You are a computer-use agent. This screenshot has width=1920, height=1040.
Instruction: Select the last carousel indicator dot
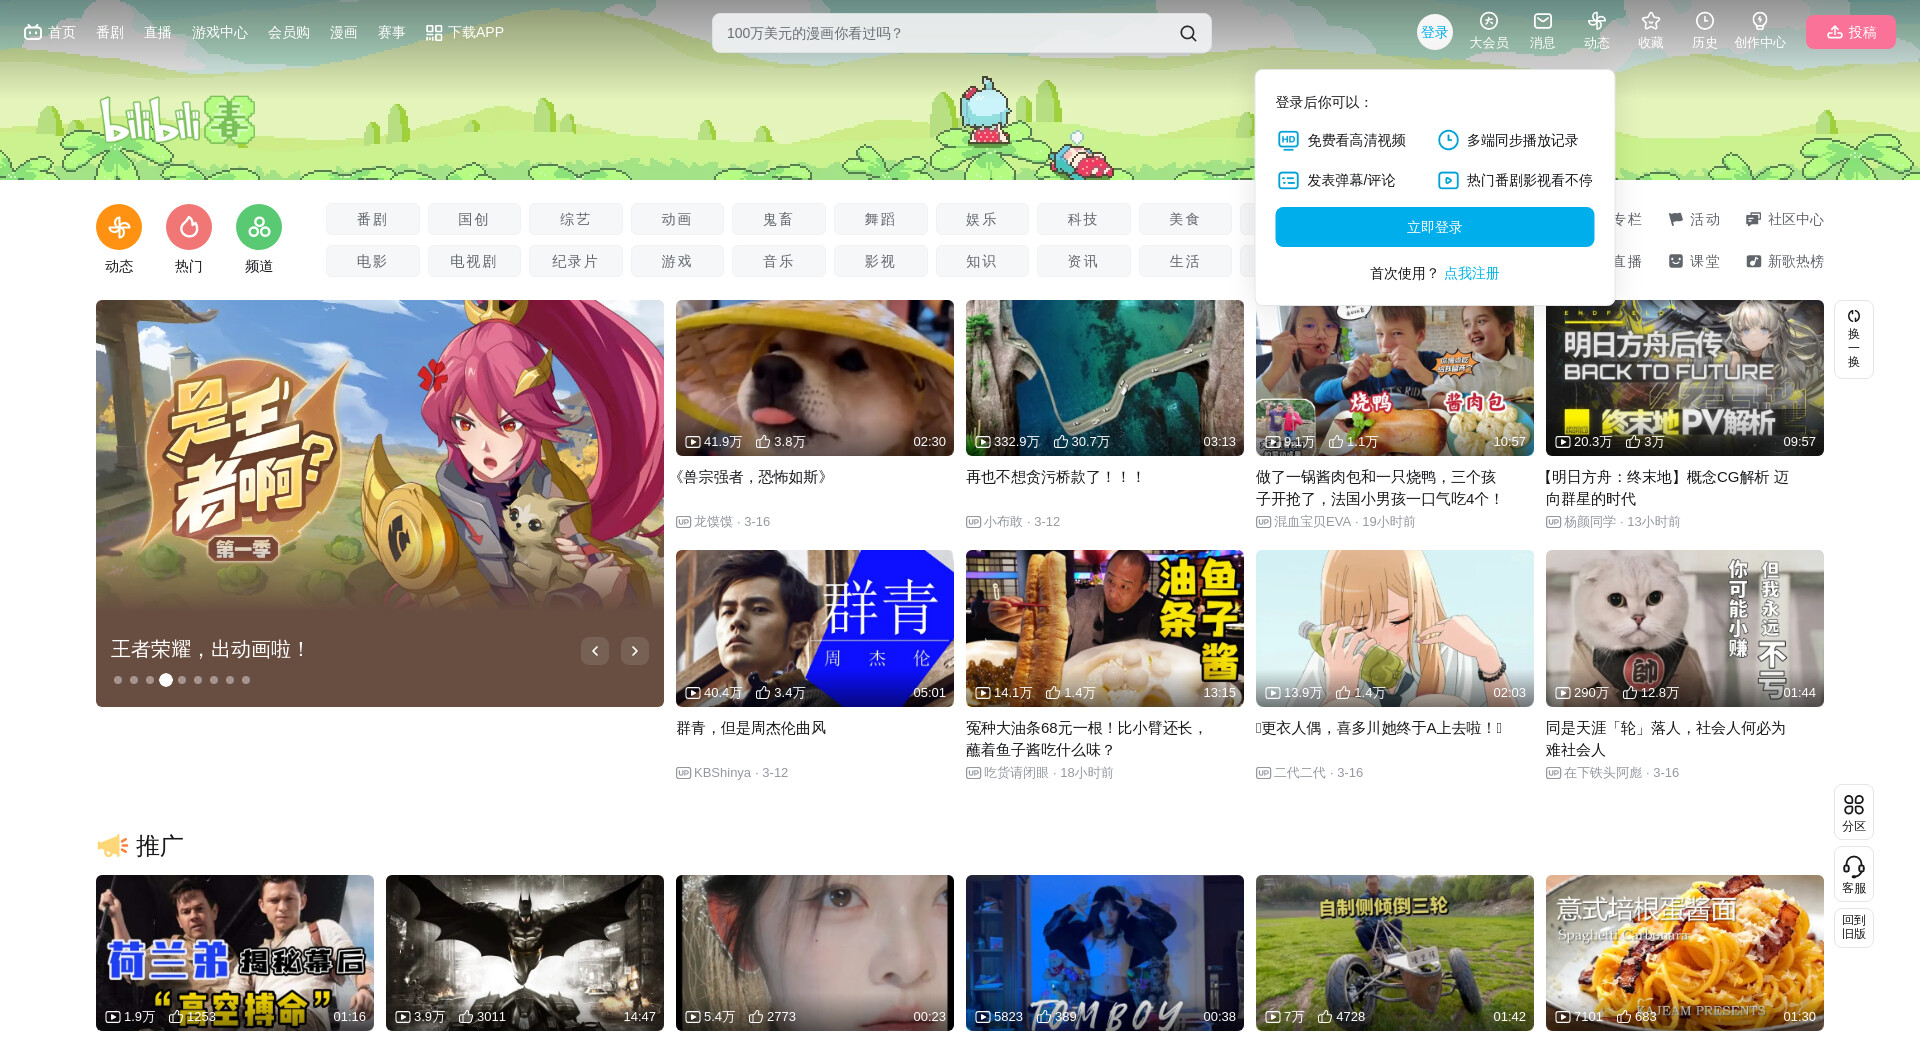pos(246,680)
